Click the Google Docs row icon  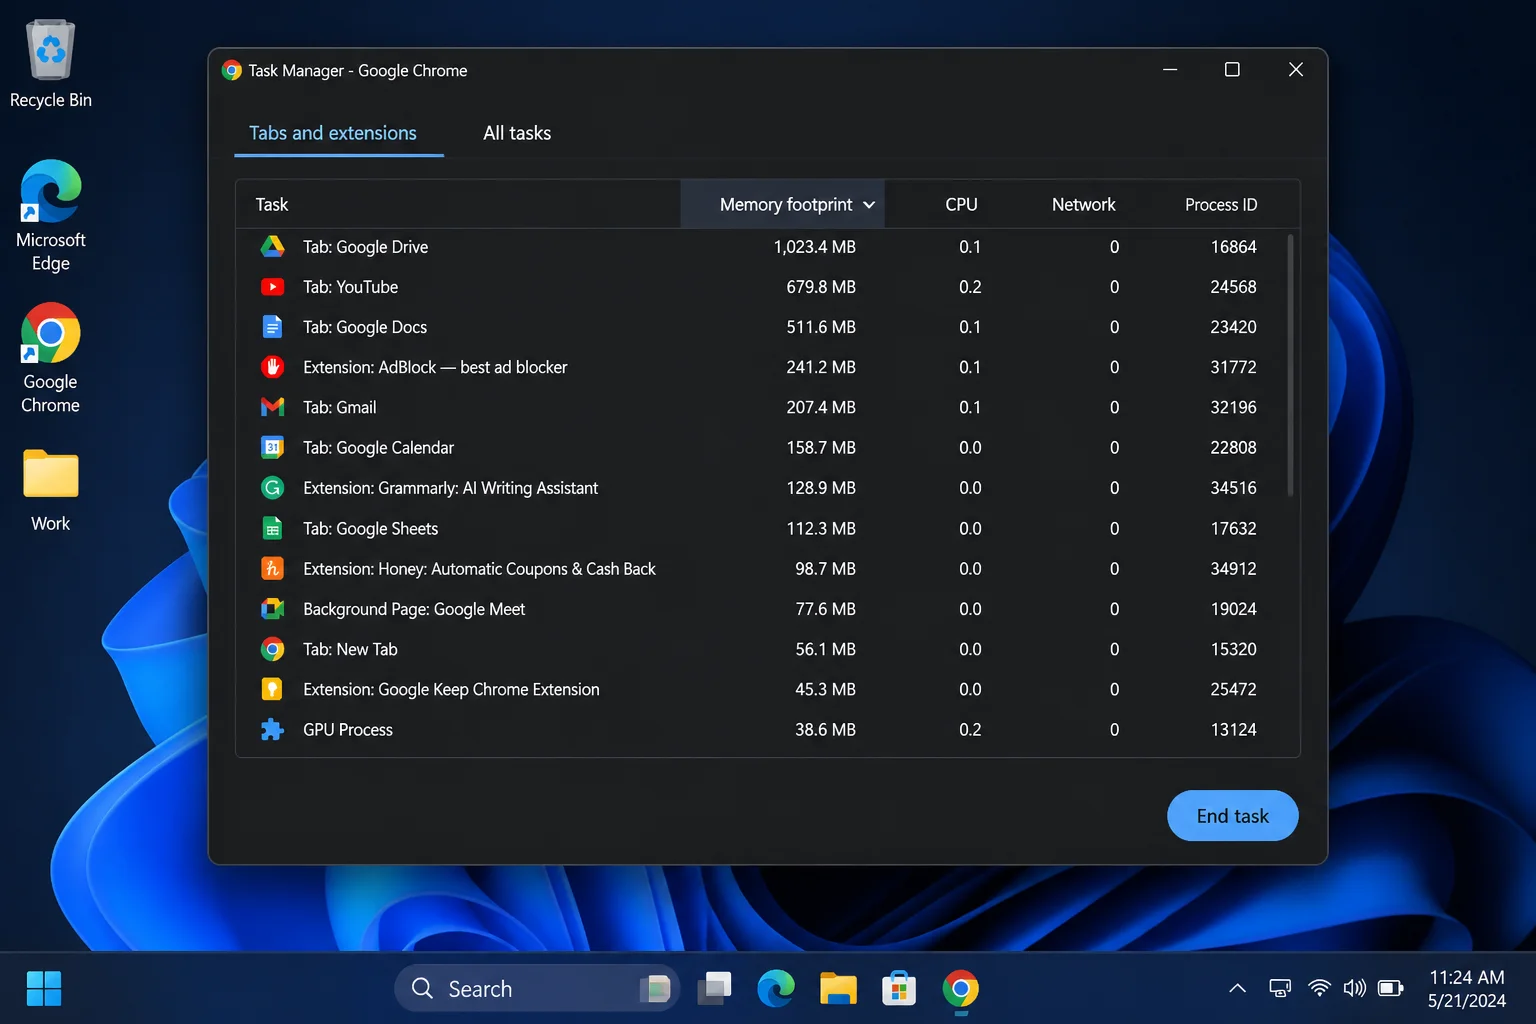click(272, 327)
